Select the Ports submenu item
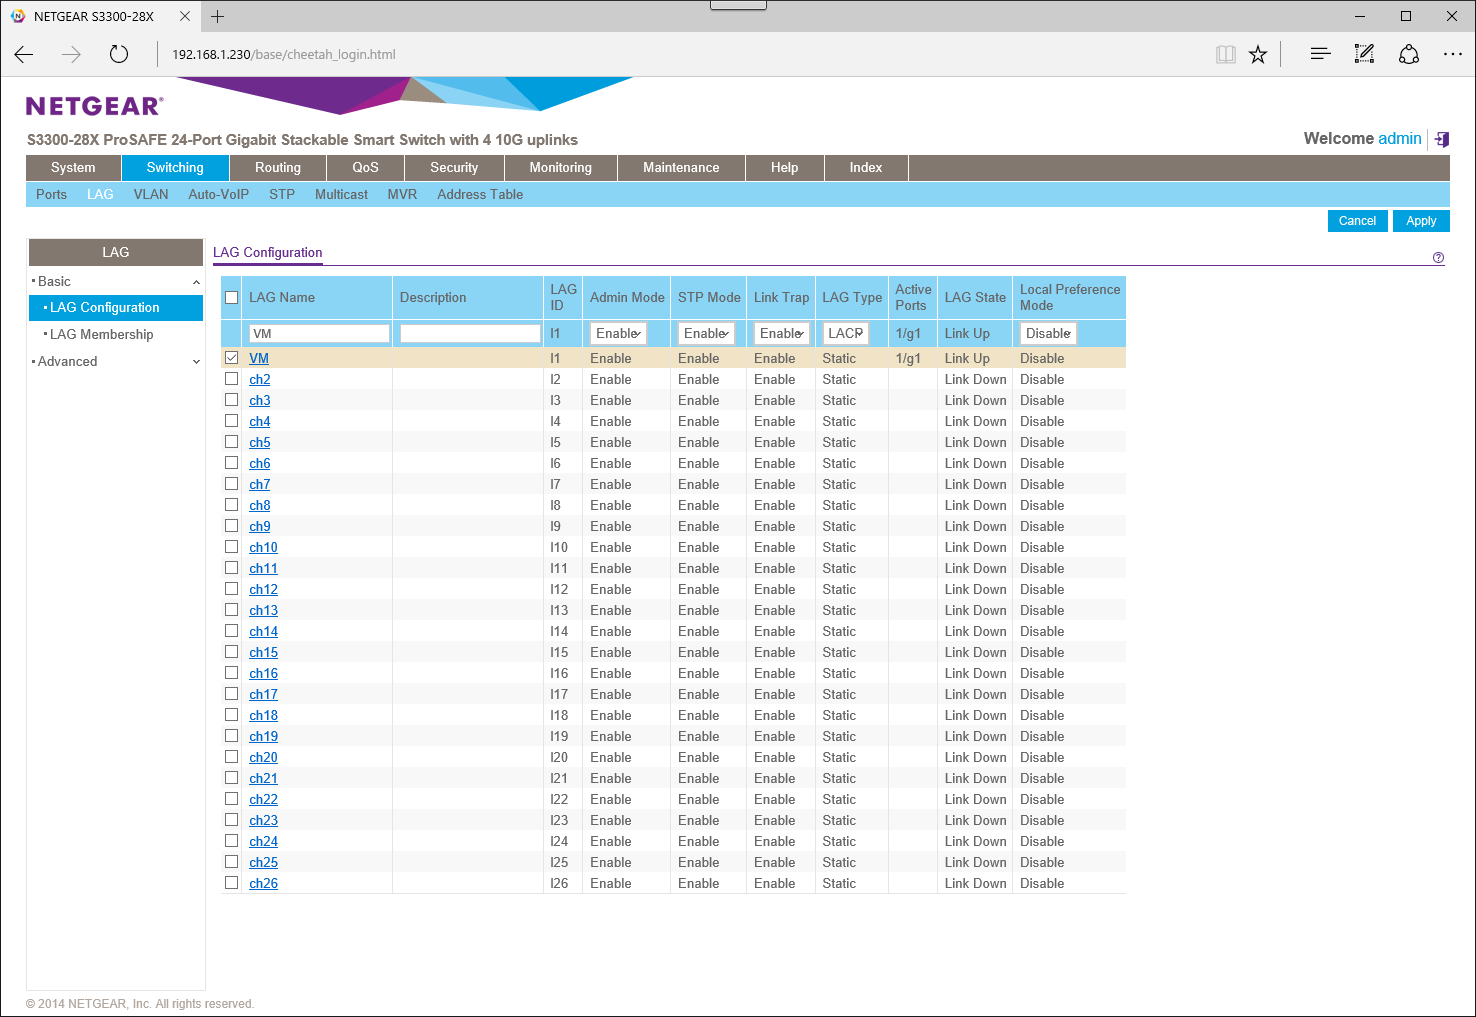 coord(51,195)
